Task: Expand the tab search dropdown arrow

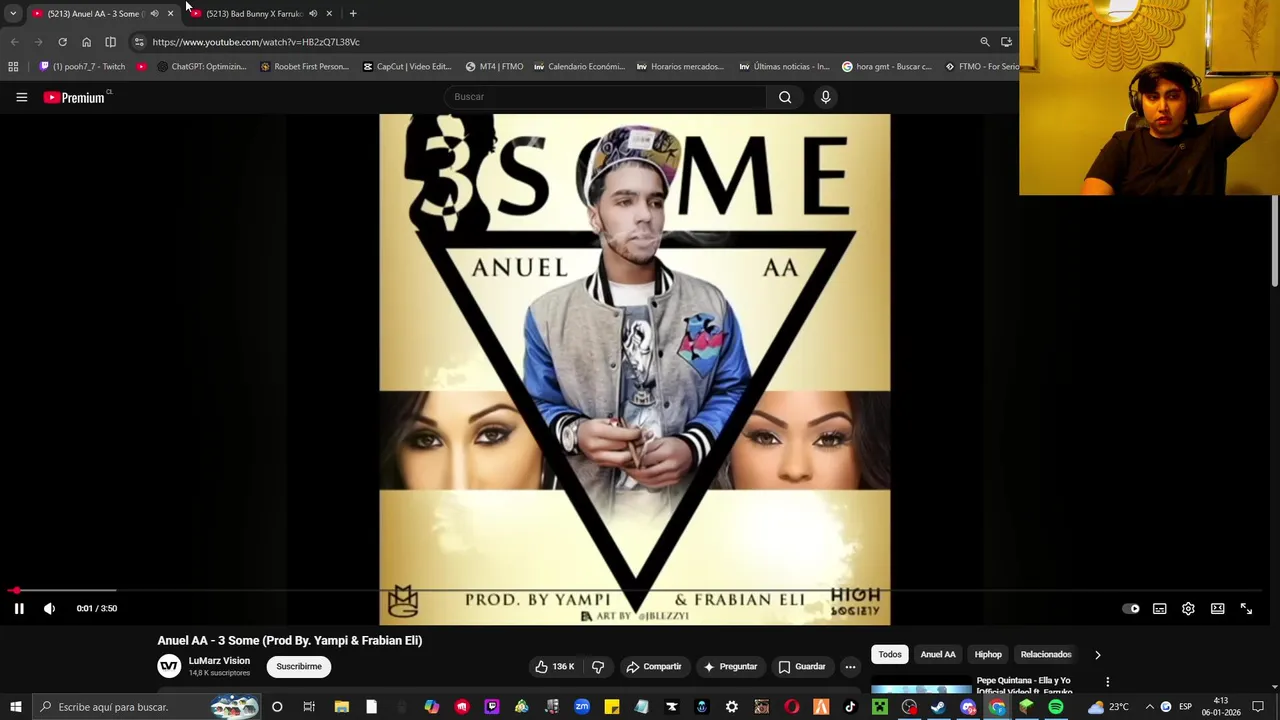Action: tap(13, 14)
